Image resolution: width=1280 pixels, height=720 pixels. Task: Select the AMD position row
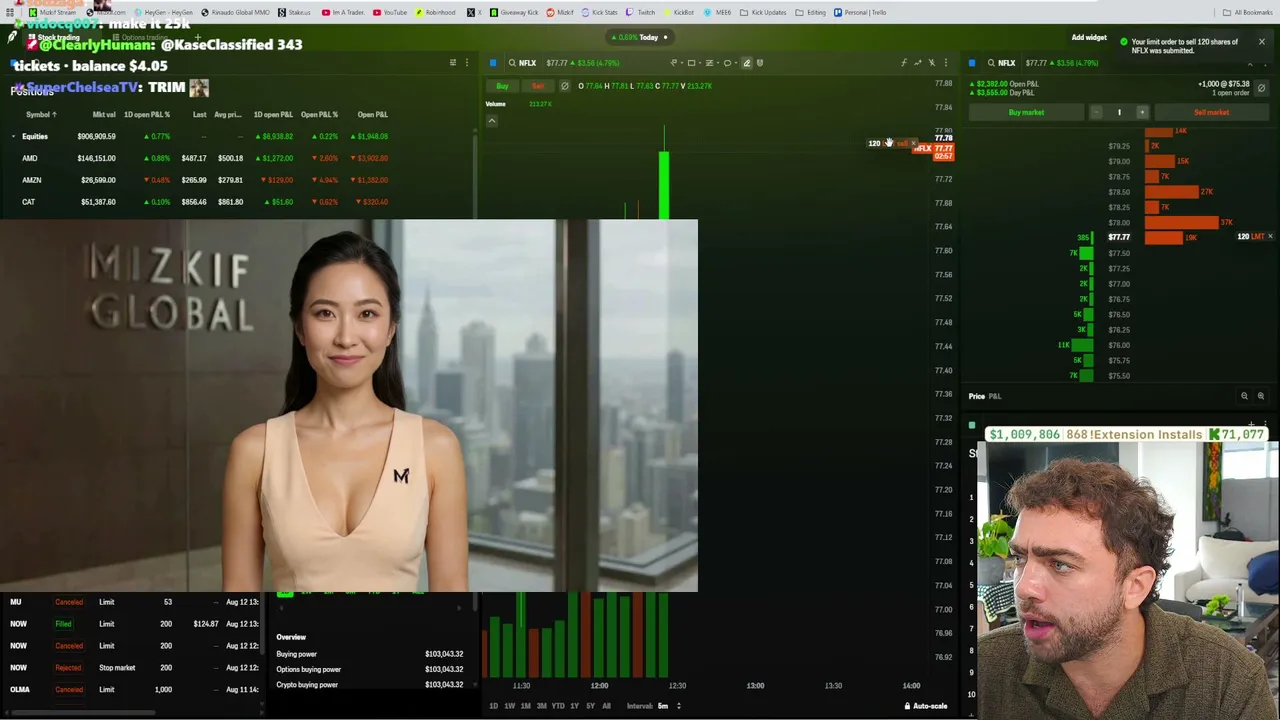coord(237,158)
